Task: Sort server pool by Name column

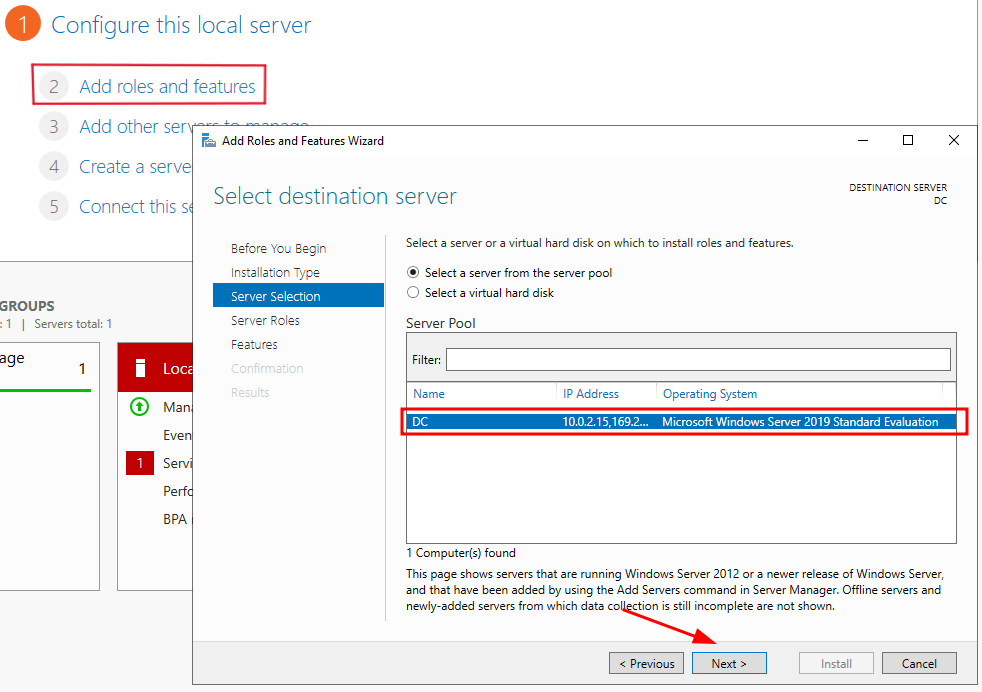Action: coord(429,394)
